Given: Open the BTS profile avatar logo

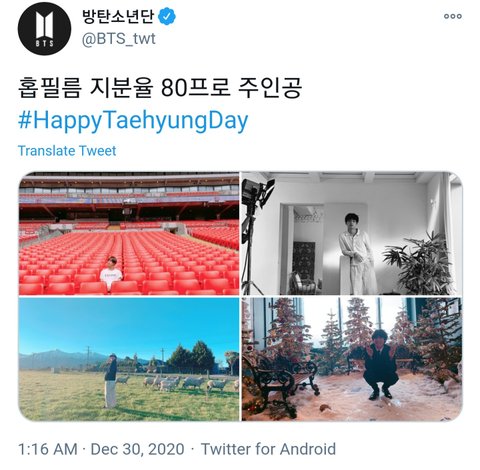Looking at the screenshot, I should [44, 29].
